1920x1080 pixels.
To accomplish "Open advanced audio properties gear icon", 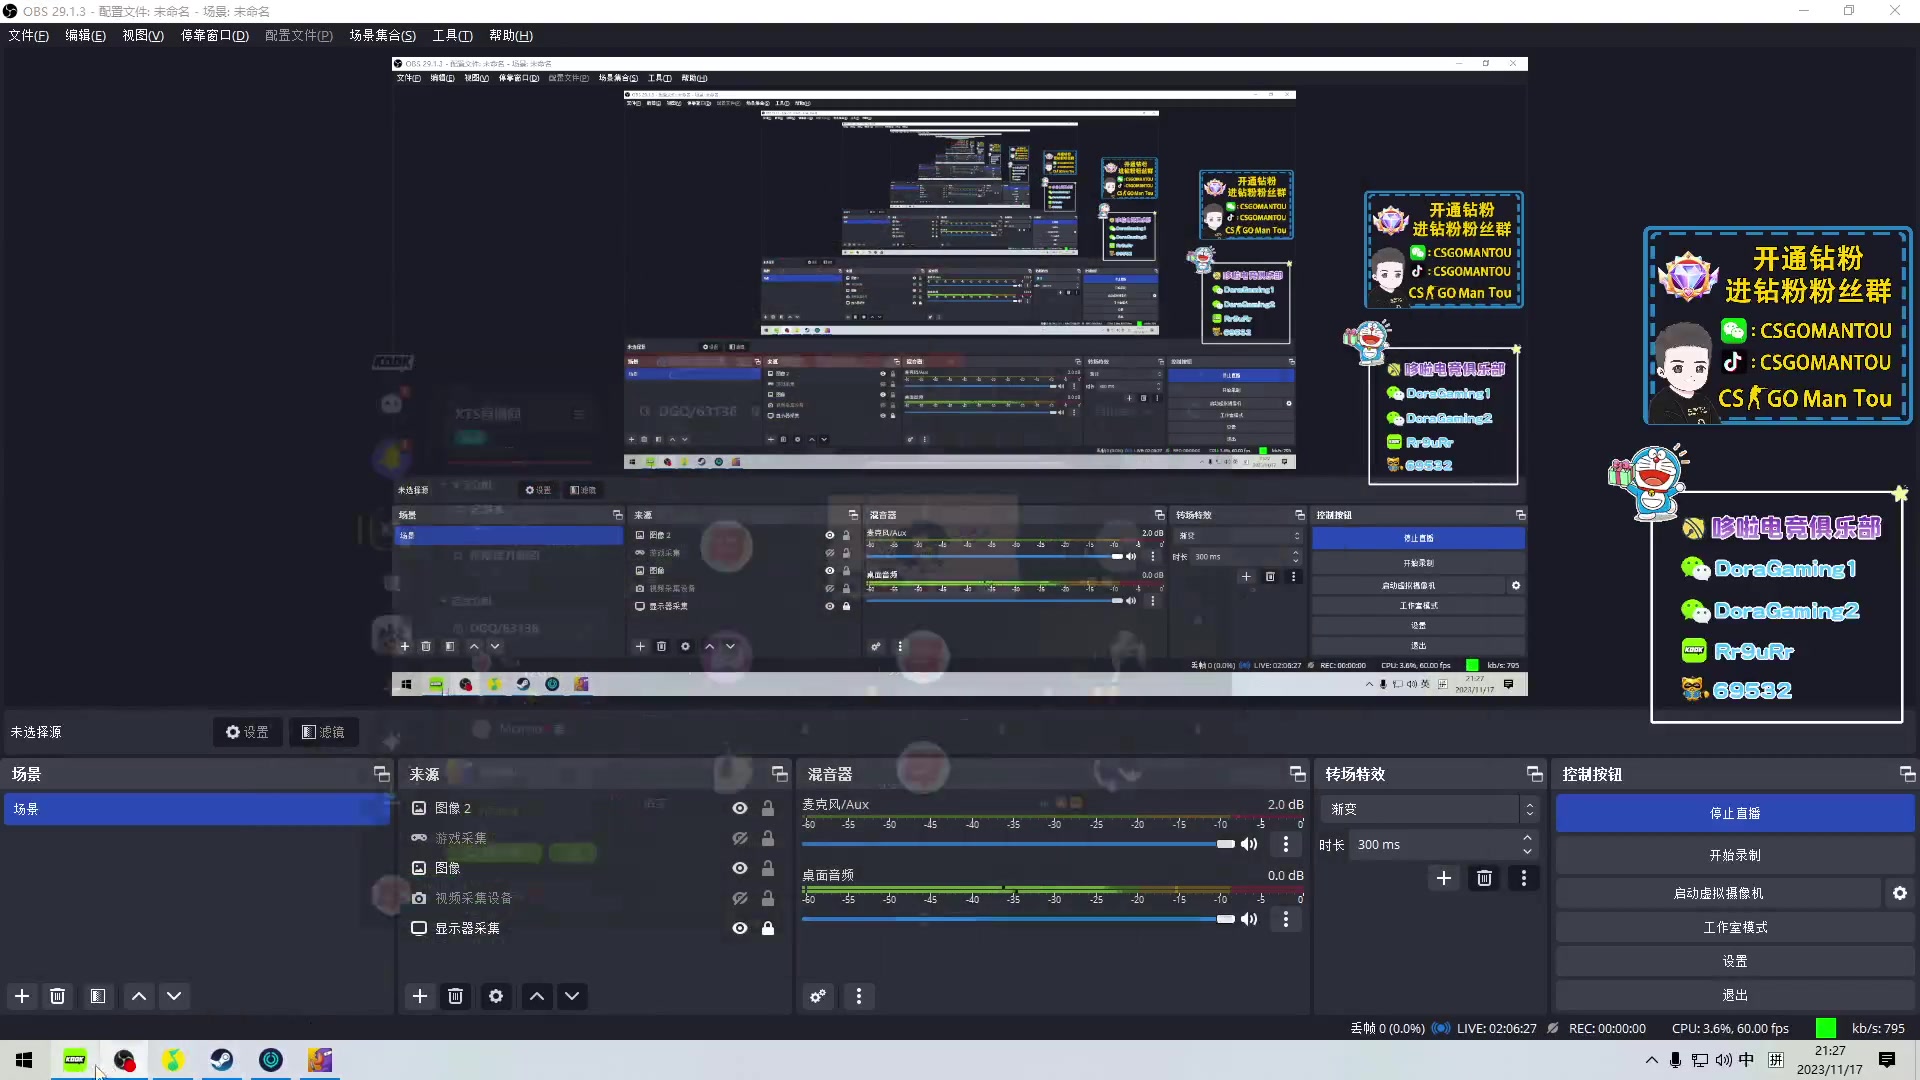I will (818, 996).
